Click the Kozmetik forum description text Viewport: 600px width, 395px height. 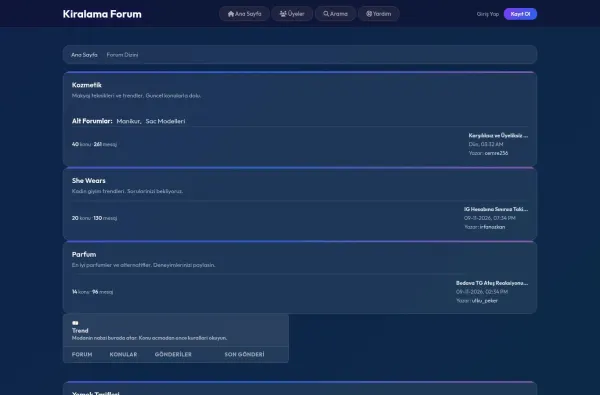136,96
